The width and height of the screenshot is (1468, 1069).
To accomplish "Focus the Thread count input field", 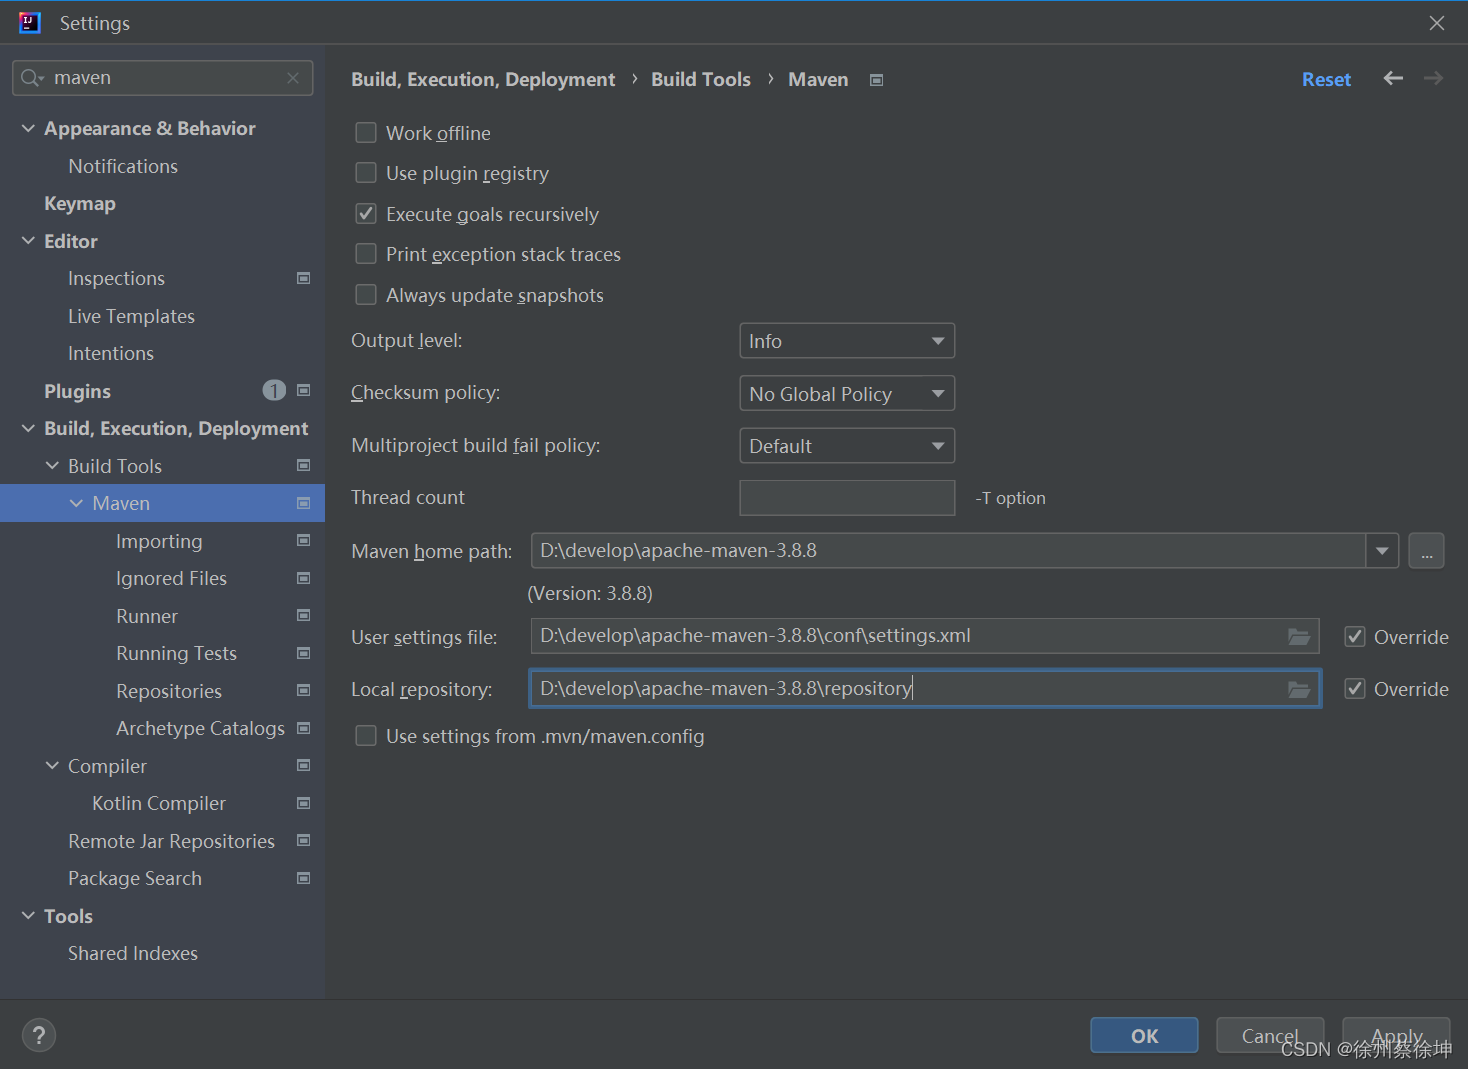I will pos(847,498).
